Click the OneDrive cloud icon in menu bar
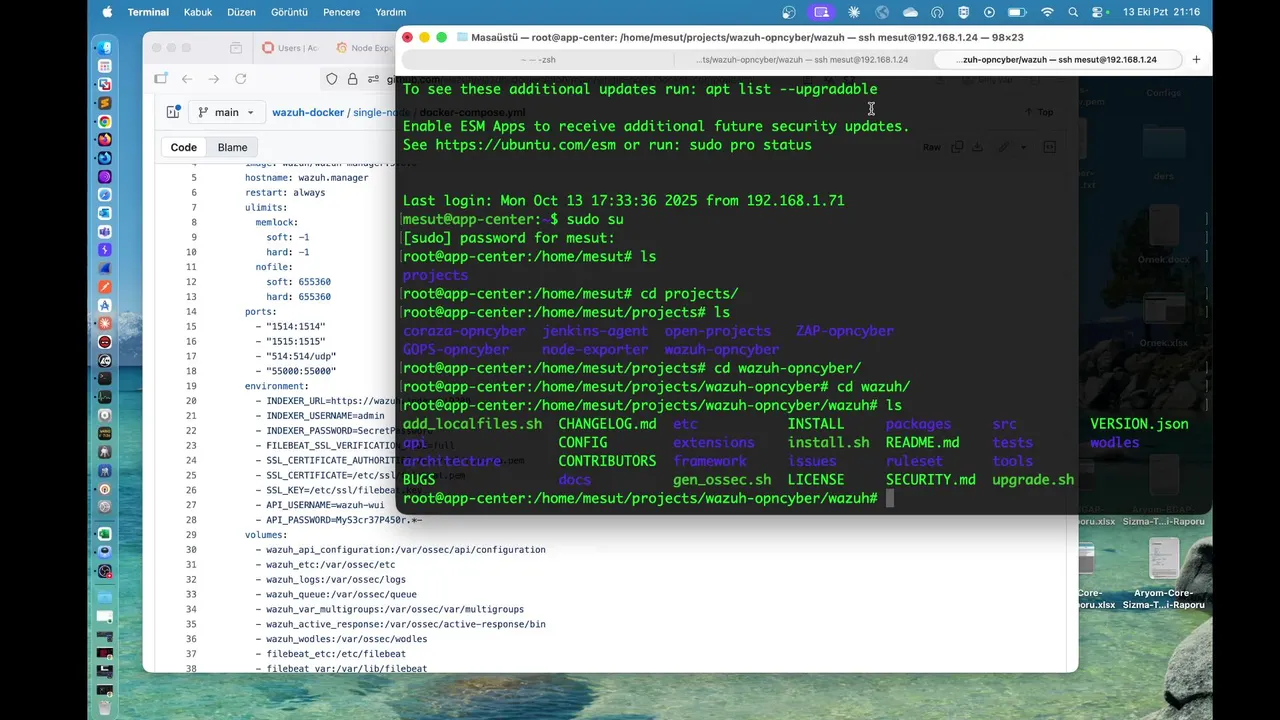This screenshot has height=720, width=1280. (x=910, y=12)
